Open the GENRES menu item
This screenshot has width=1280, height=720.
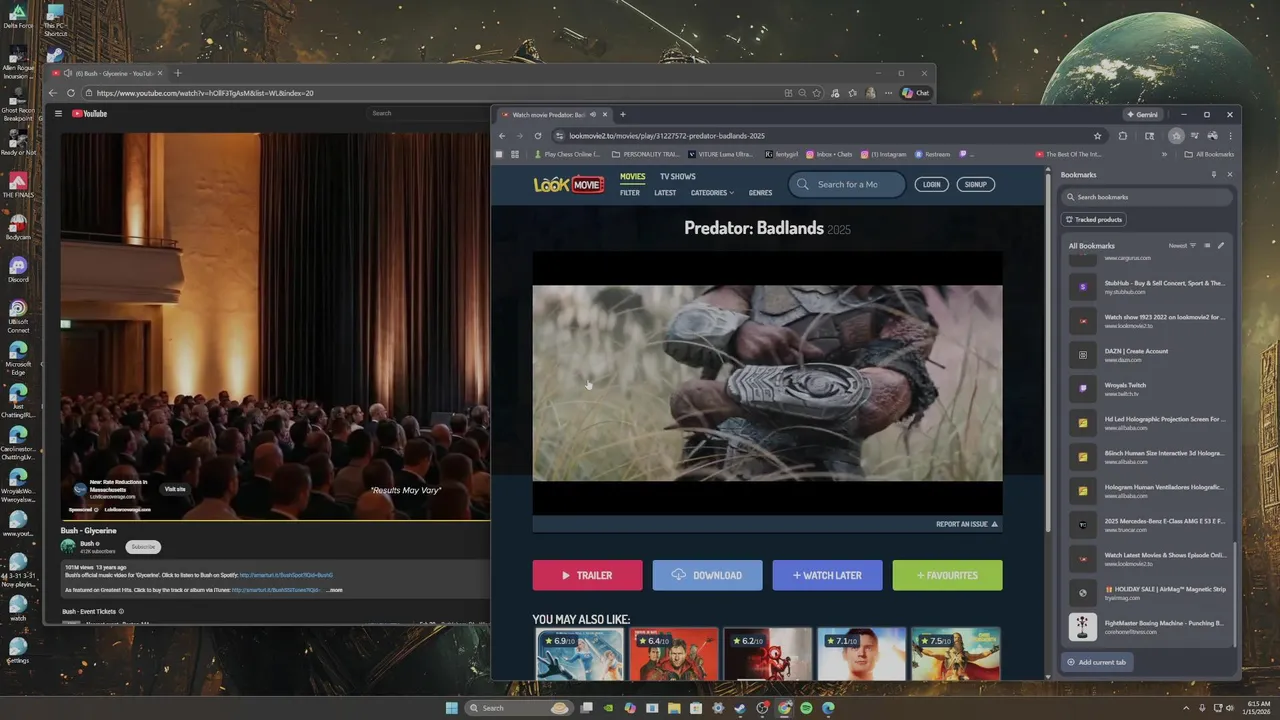[x=760, y=193]
